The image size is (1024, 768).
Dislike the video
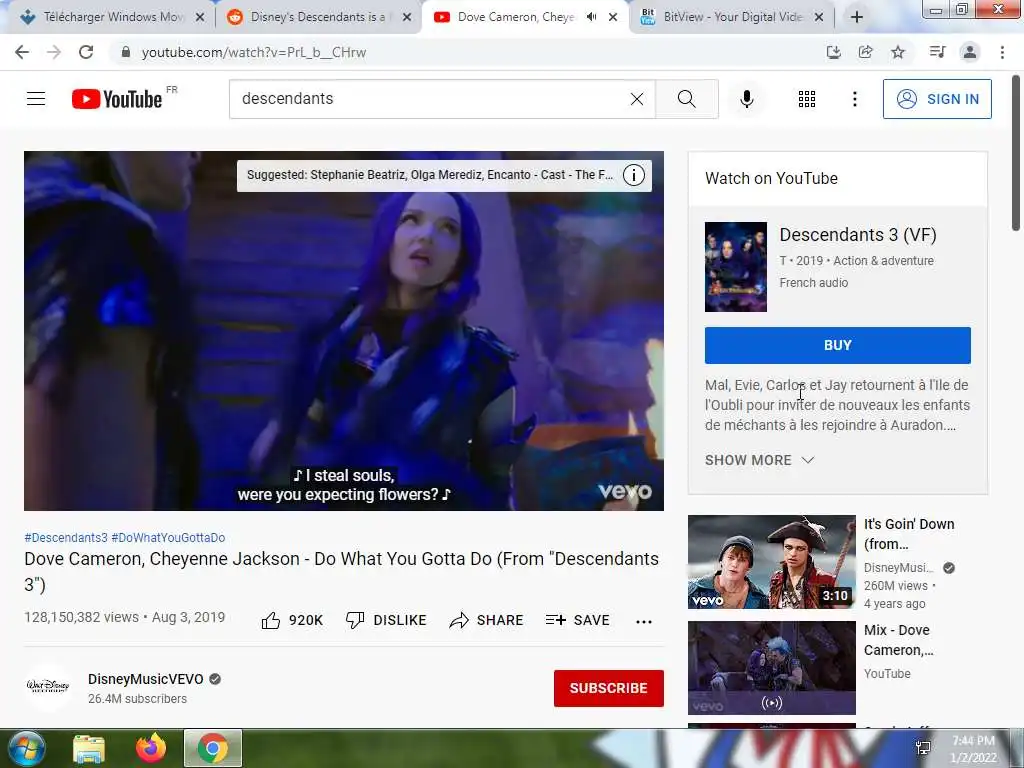coord(386,620)
